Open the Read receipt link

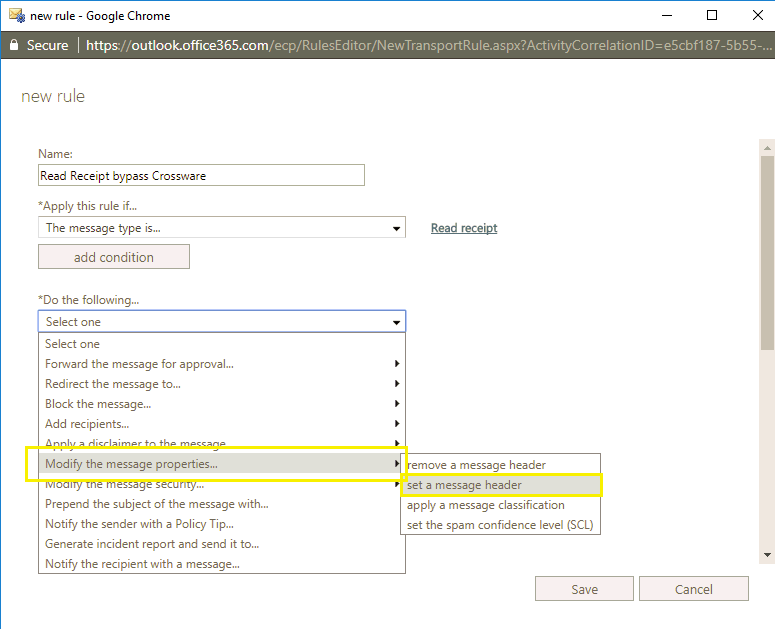(464, 228)
